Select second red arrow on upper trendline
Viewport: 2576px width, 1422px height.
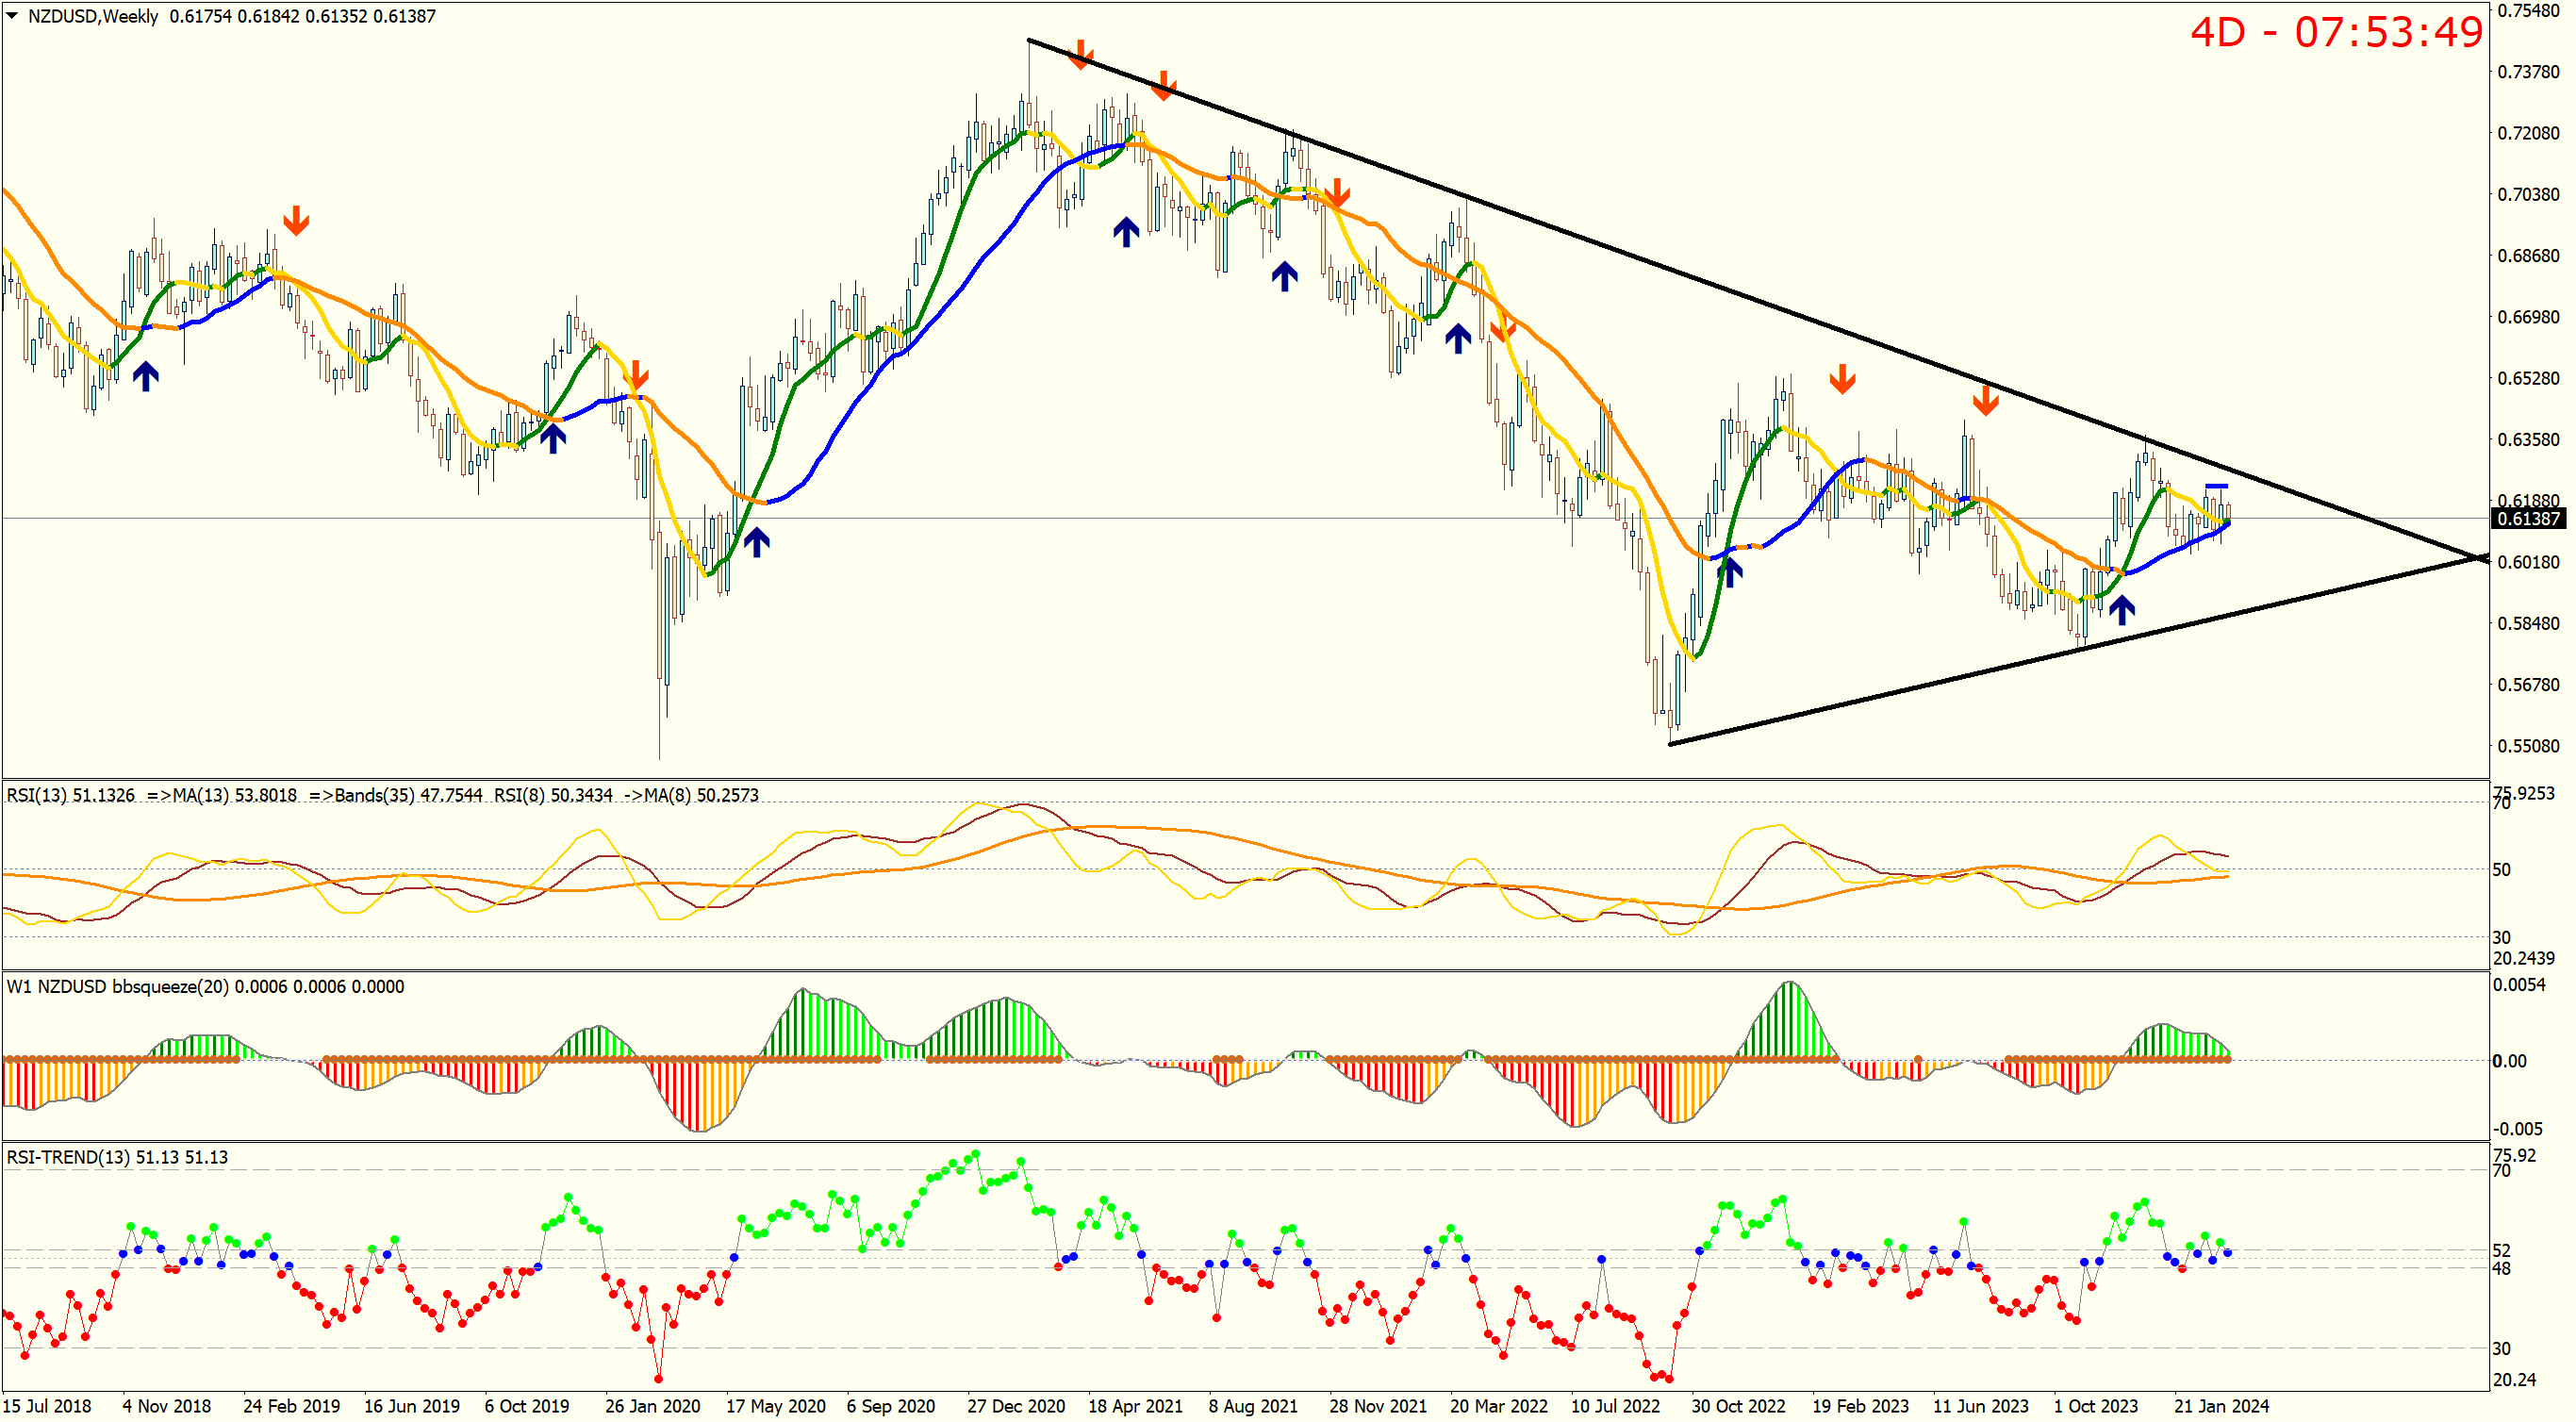(1162, 85)
